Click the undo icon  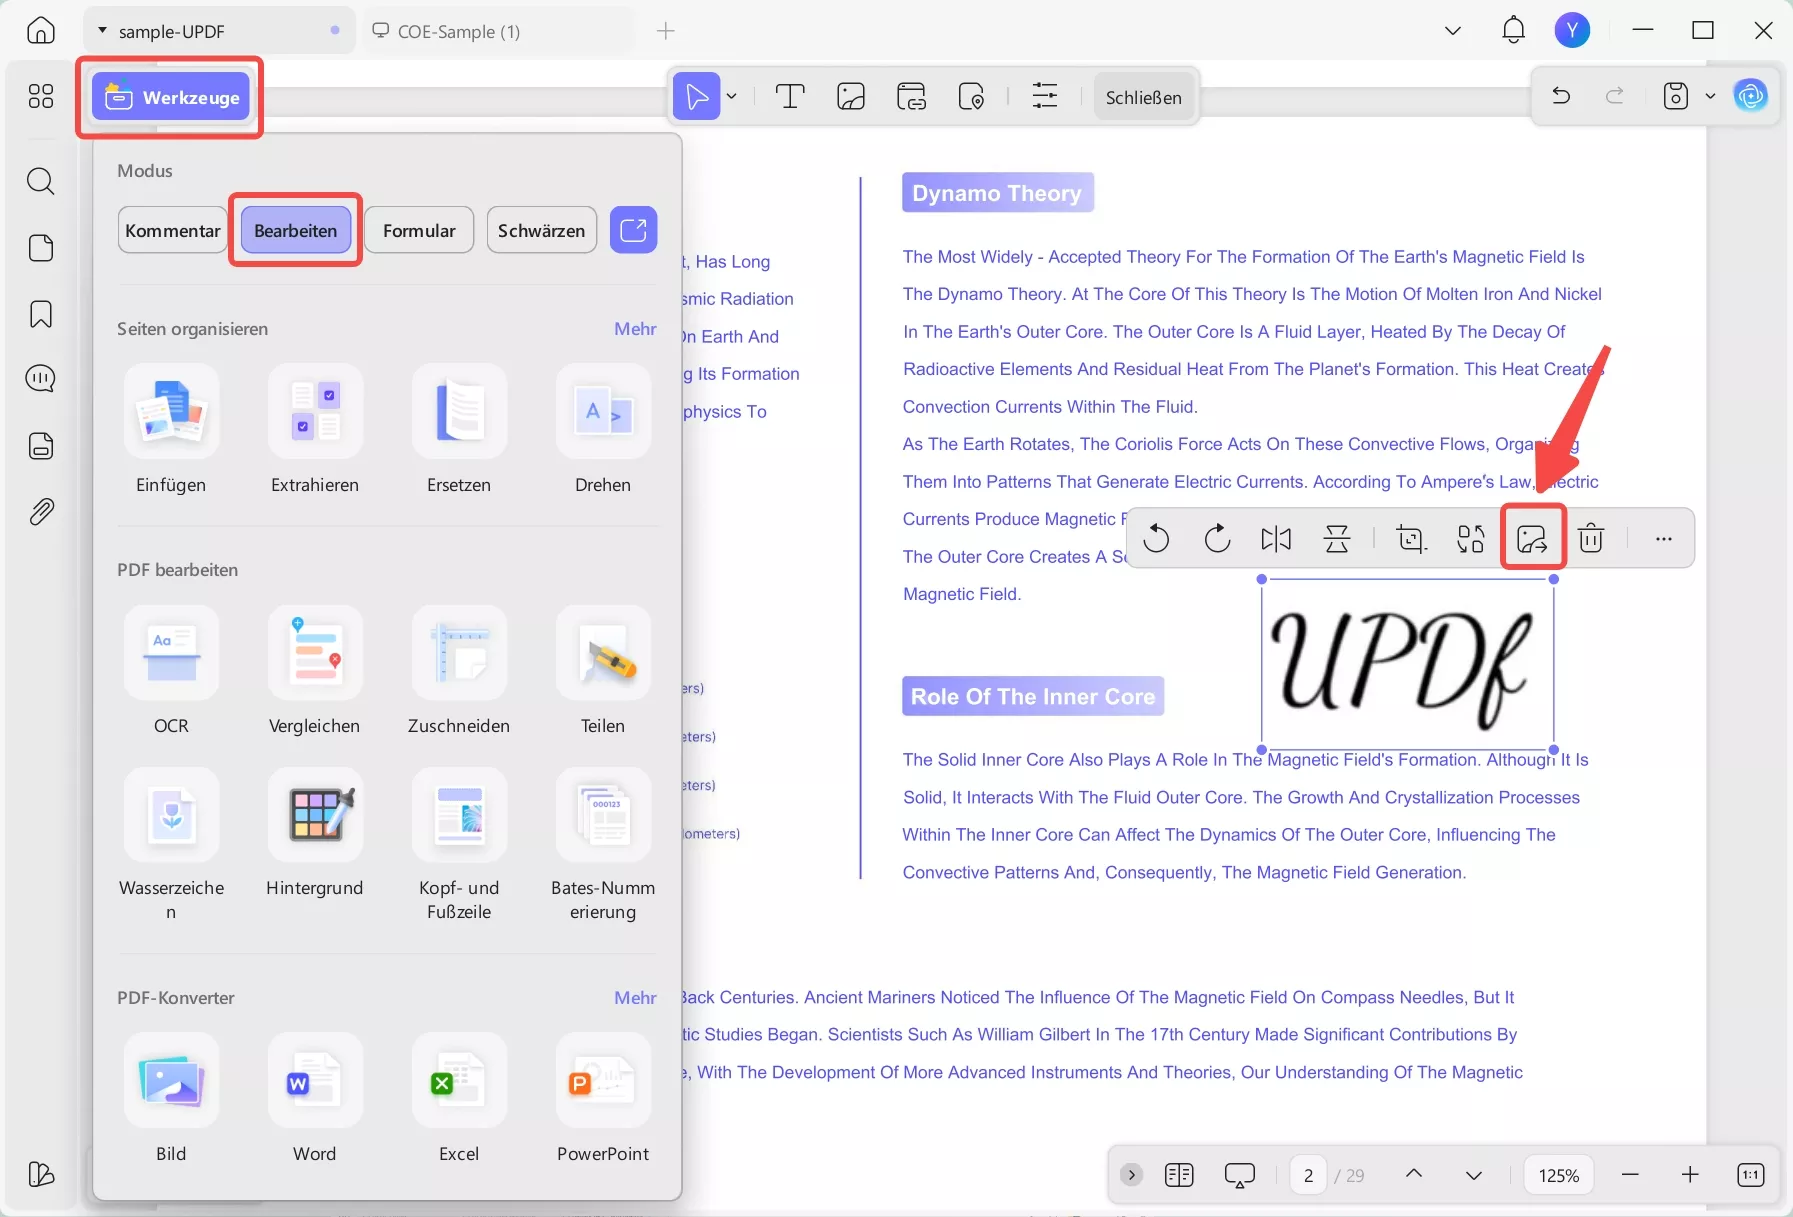1561,96
